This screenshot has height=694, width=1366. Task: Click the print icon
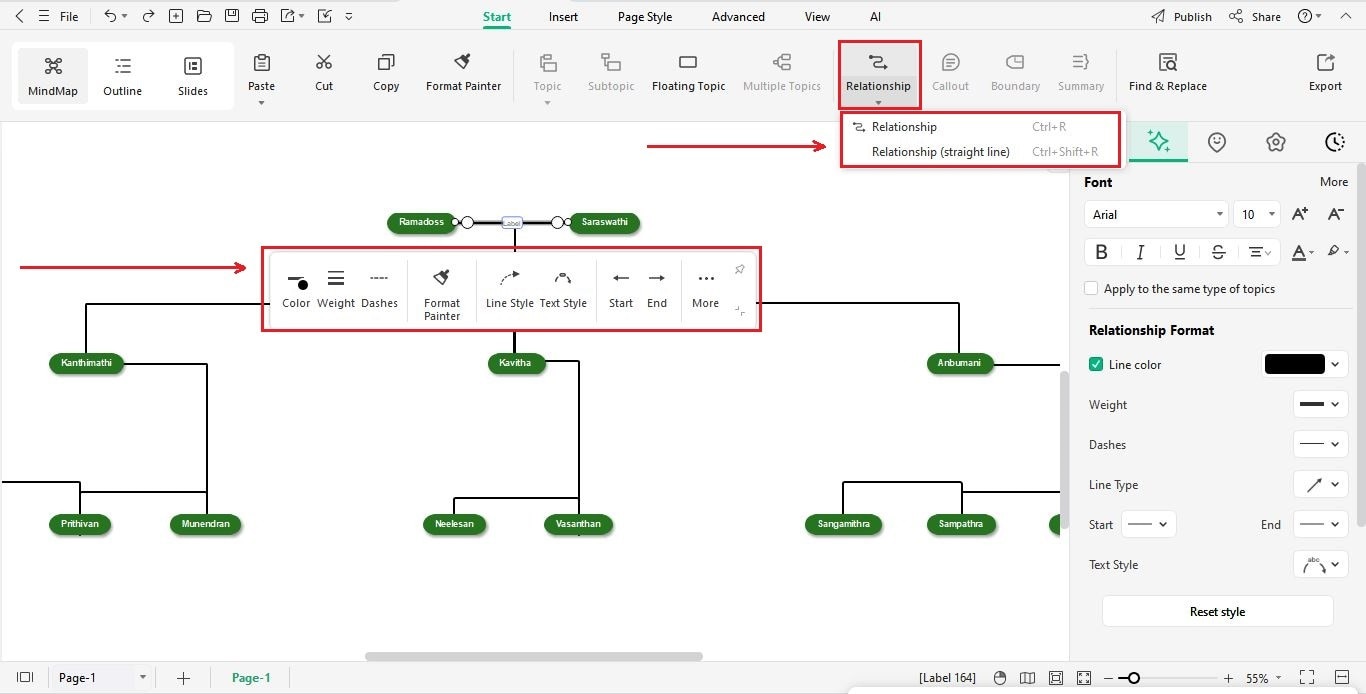[x=260, y=16]
